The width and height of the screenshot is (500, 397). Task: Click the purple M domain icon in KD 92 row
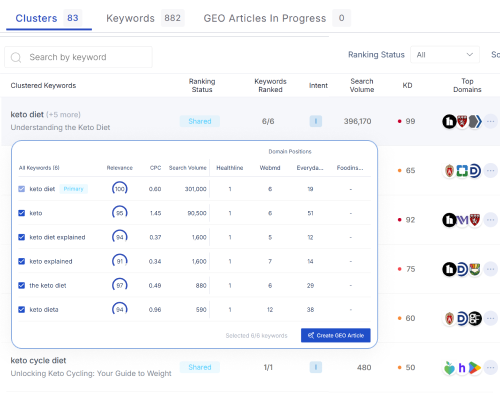tap(462, 220)
